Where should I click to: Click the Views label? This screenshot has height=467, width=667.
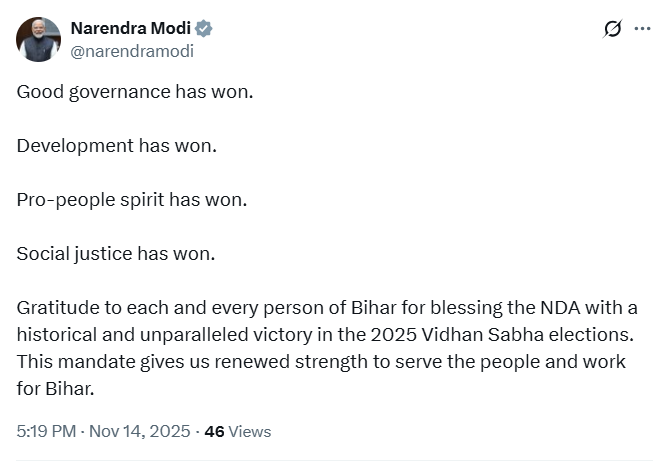coord(250,432)
